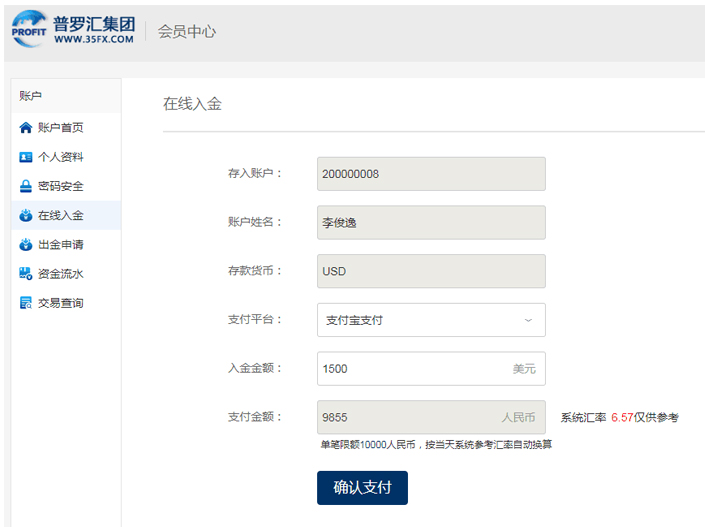Click the 存入账户 field showing 200000008
This screenshot has height=527, width=705.
tap(430, 174)
